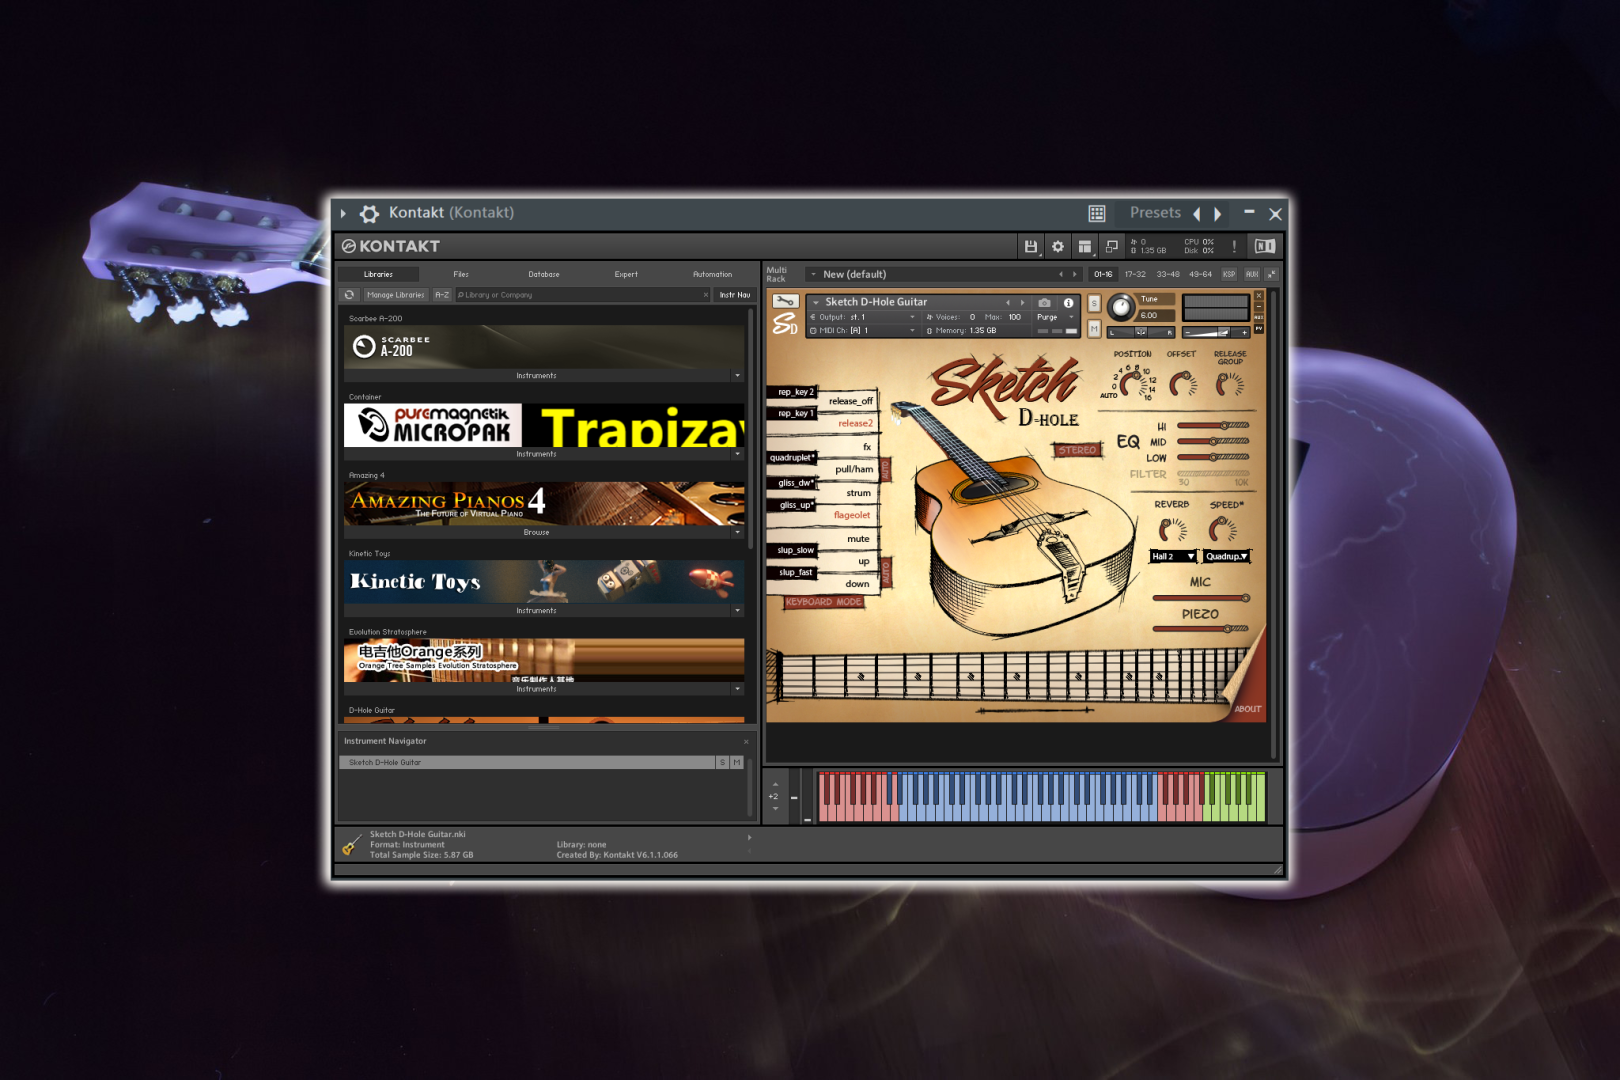Screen dimensions: 1620x1080
Task: Switch to the Automation tab
Action: point(712,274)
